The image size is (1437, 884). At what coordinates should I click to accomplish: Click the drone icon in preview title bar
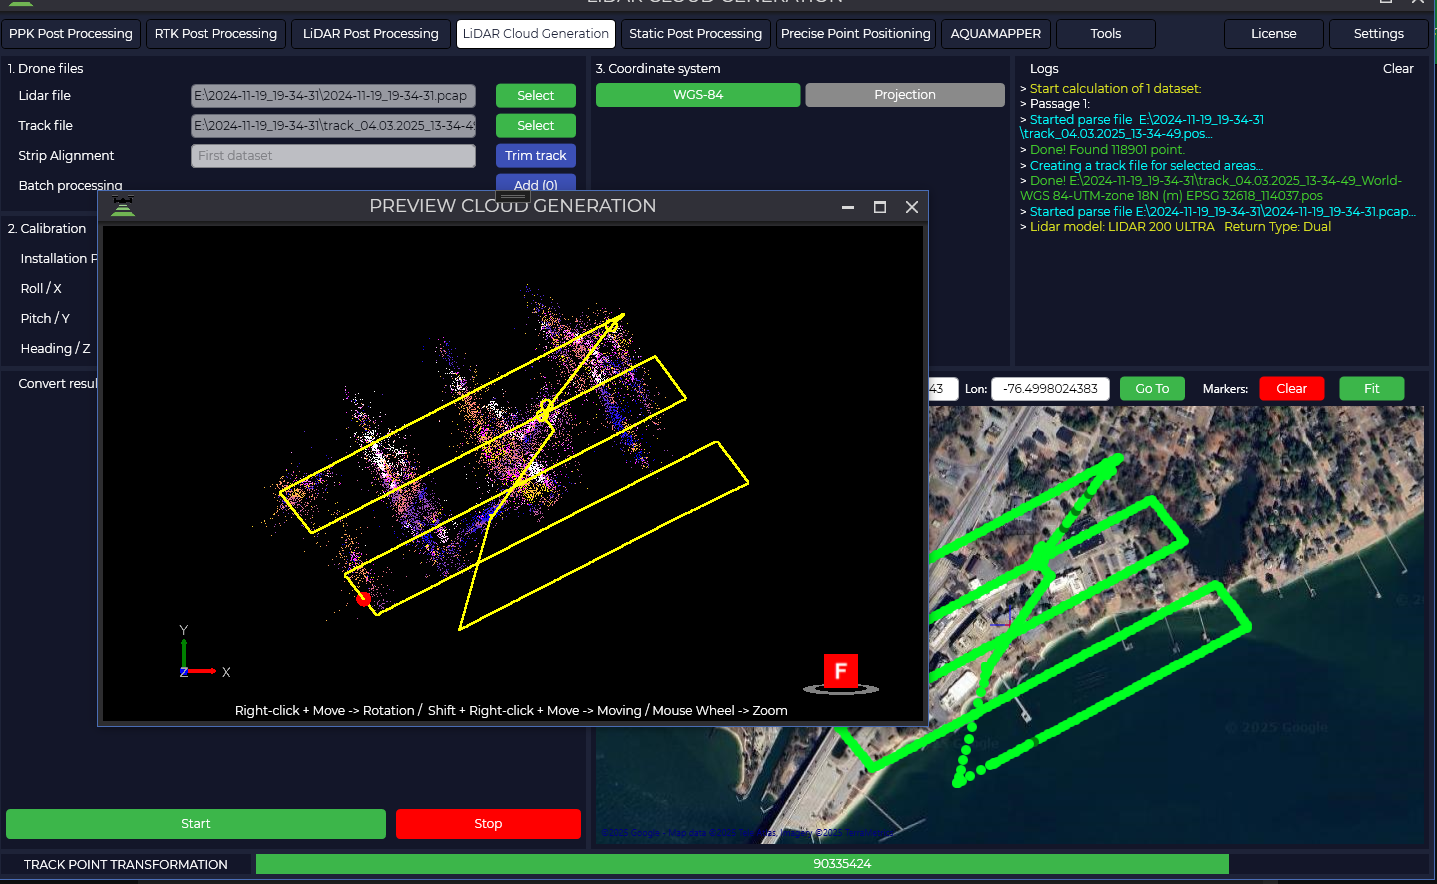pyautogui.click(x=123, y=206)
